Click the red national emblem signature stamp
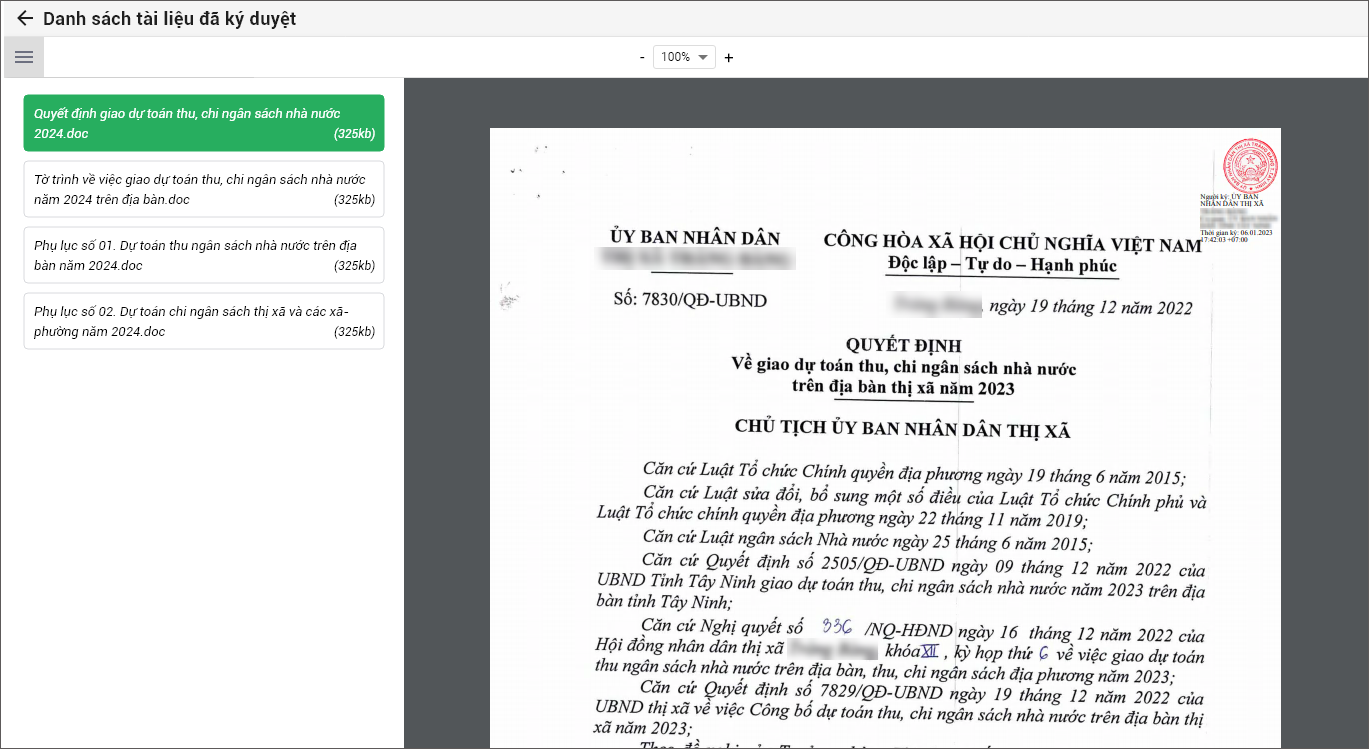The image size is (1369, 749). tap(1250, 164)
